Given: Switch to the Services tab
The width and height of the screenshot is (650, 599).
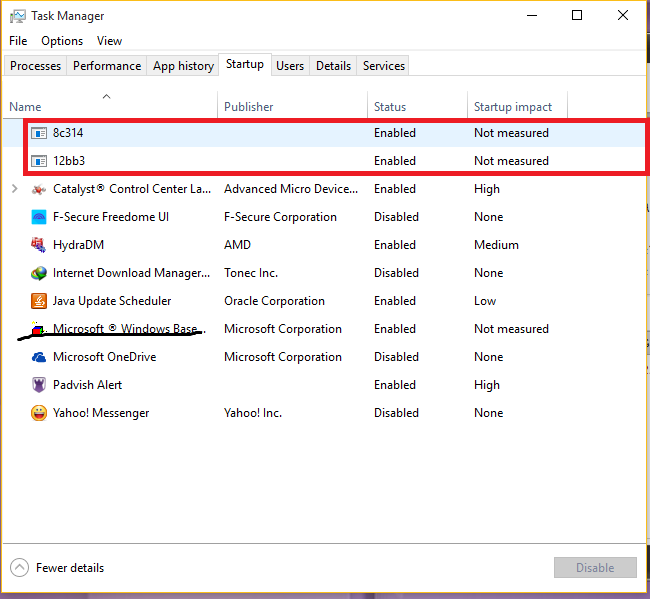Looking at the screenshot, I should coord(384,66).
